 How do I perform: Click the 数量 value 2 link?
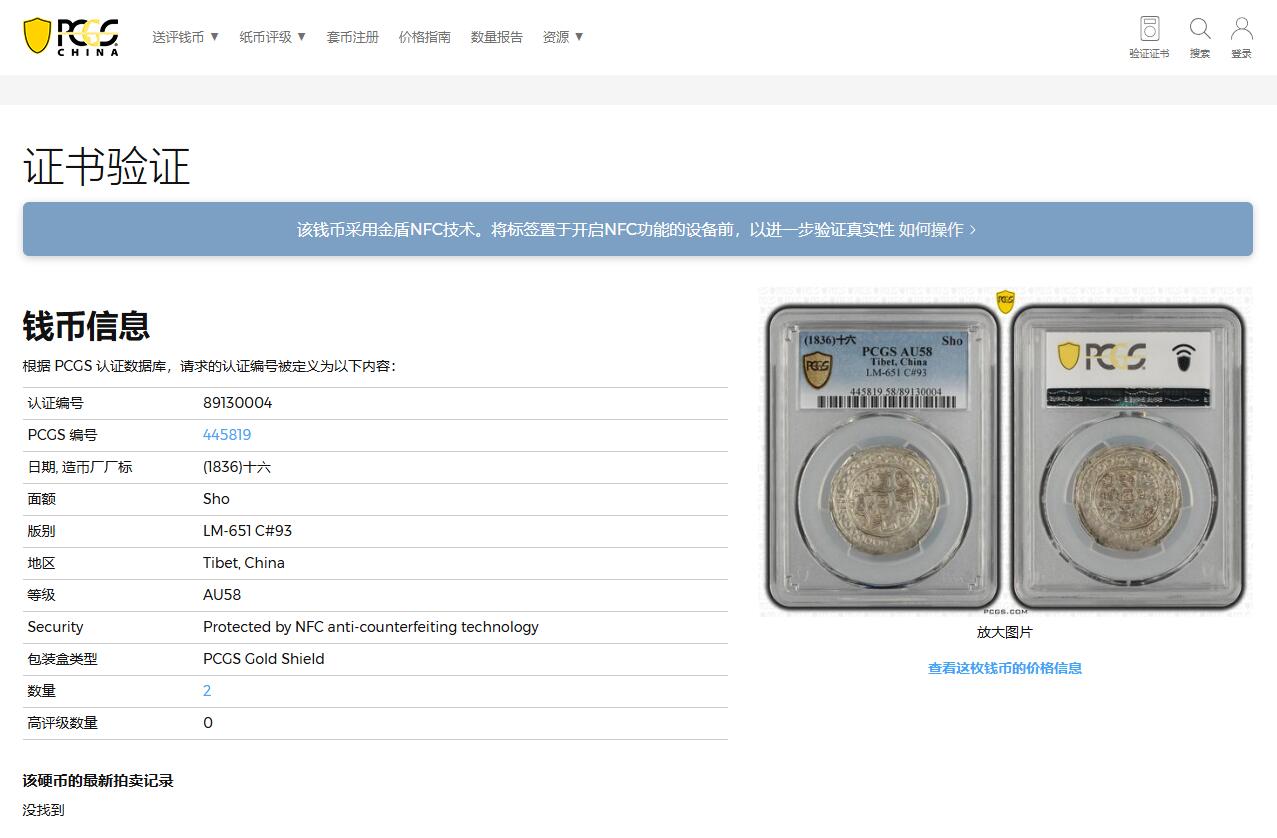tap(206, 691)
